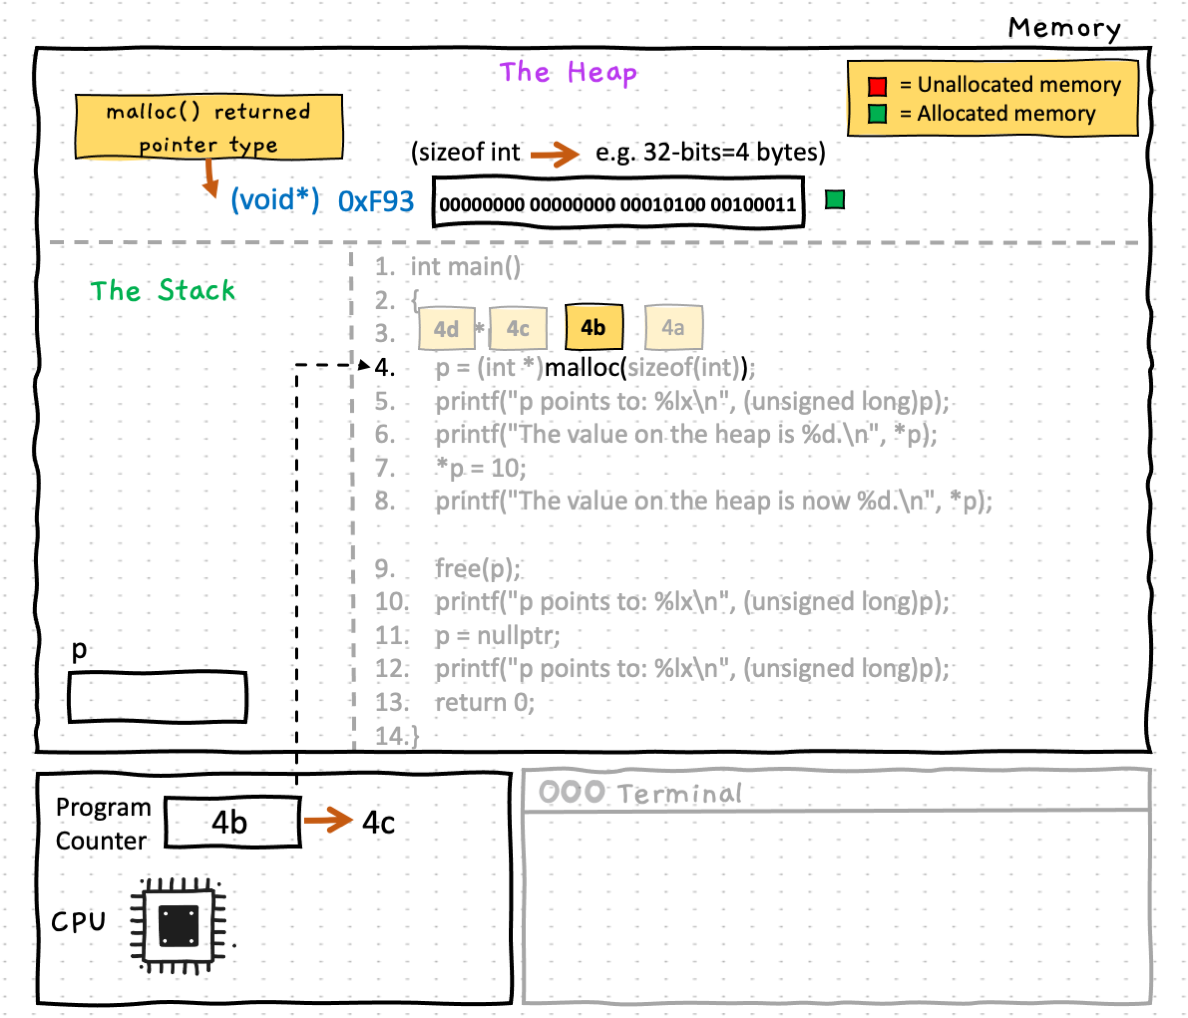Select the 4d step box
The width and height of the screenshot is (1188, 1018).
446,329
